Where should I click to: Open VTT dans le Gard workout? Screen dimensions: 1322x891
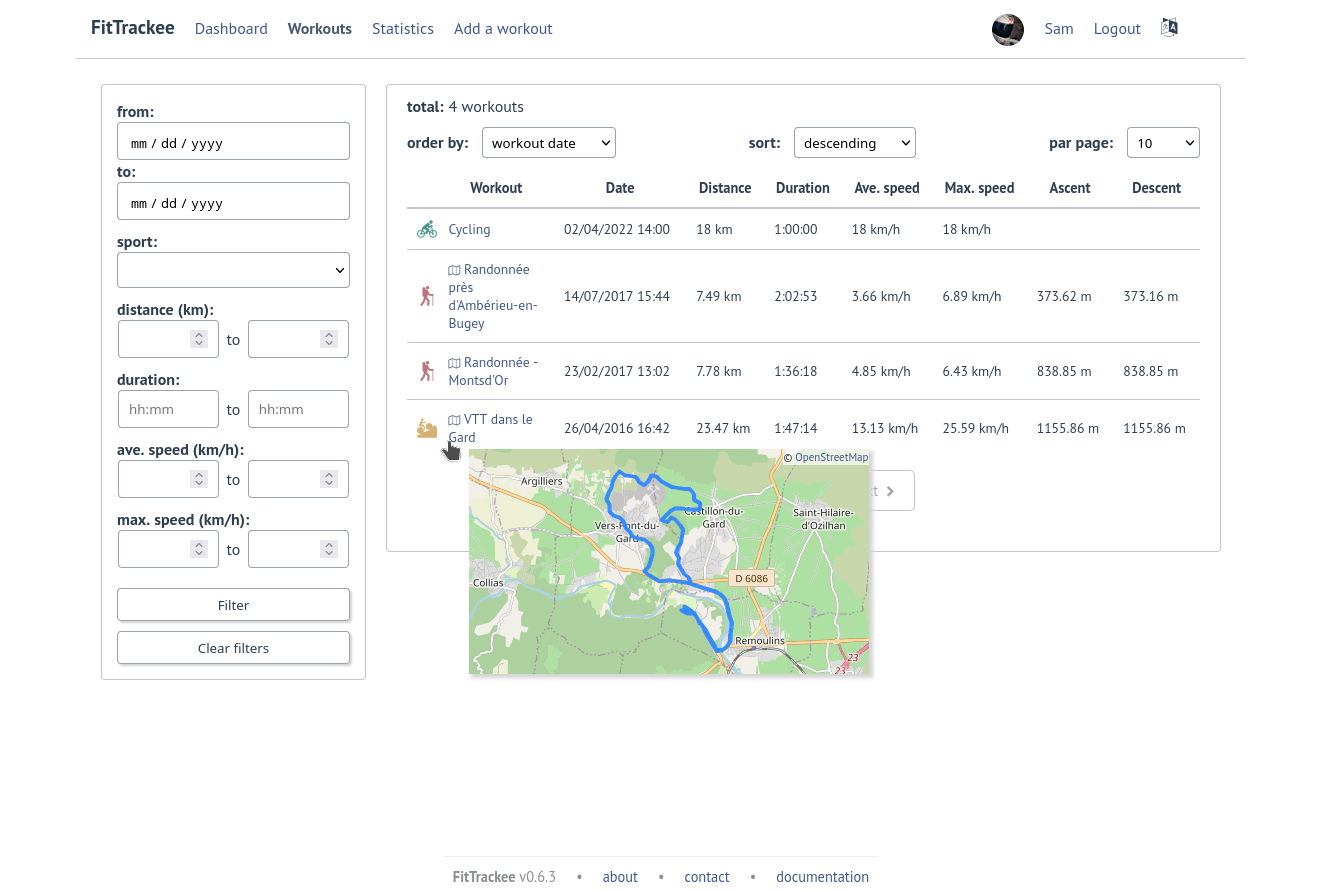pyautogui.click(x=490, y=428)
